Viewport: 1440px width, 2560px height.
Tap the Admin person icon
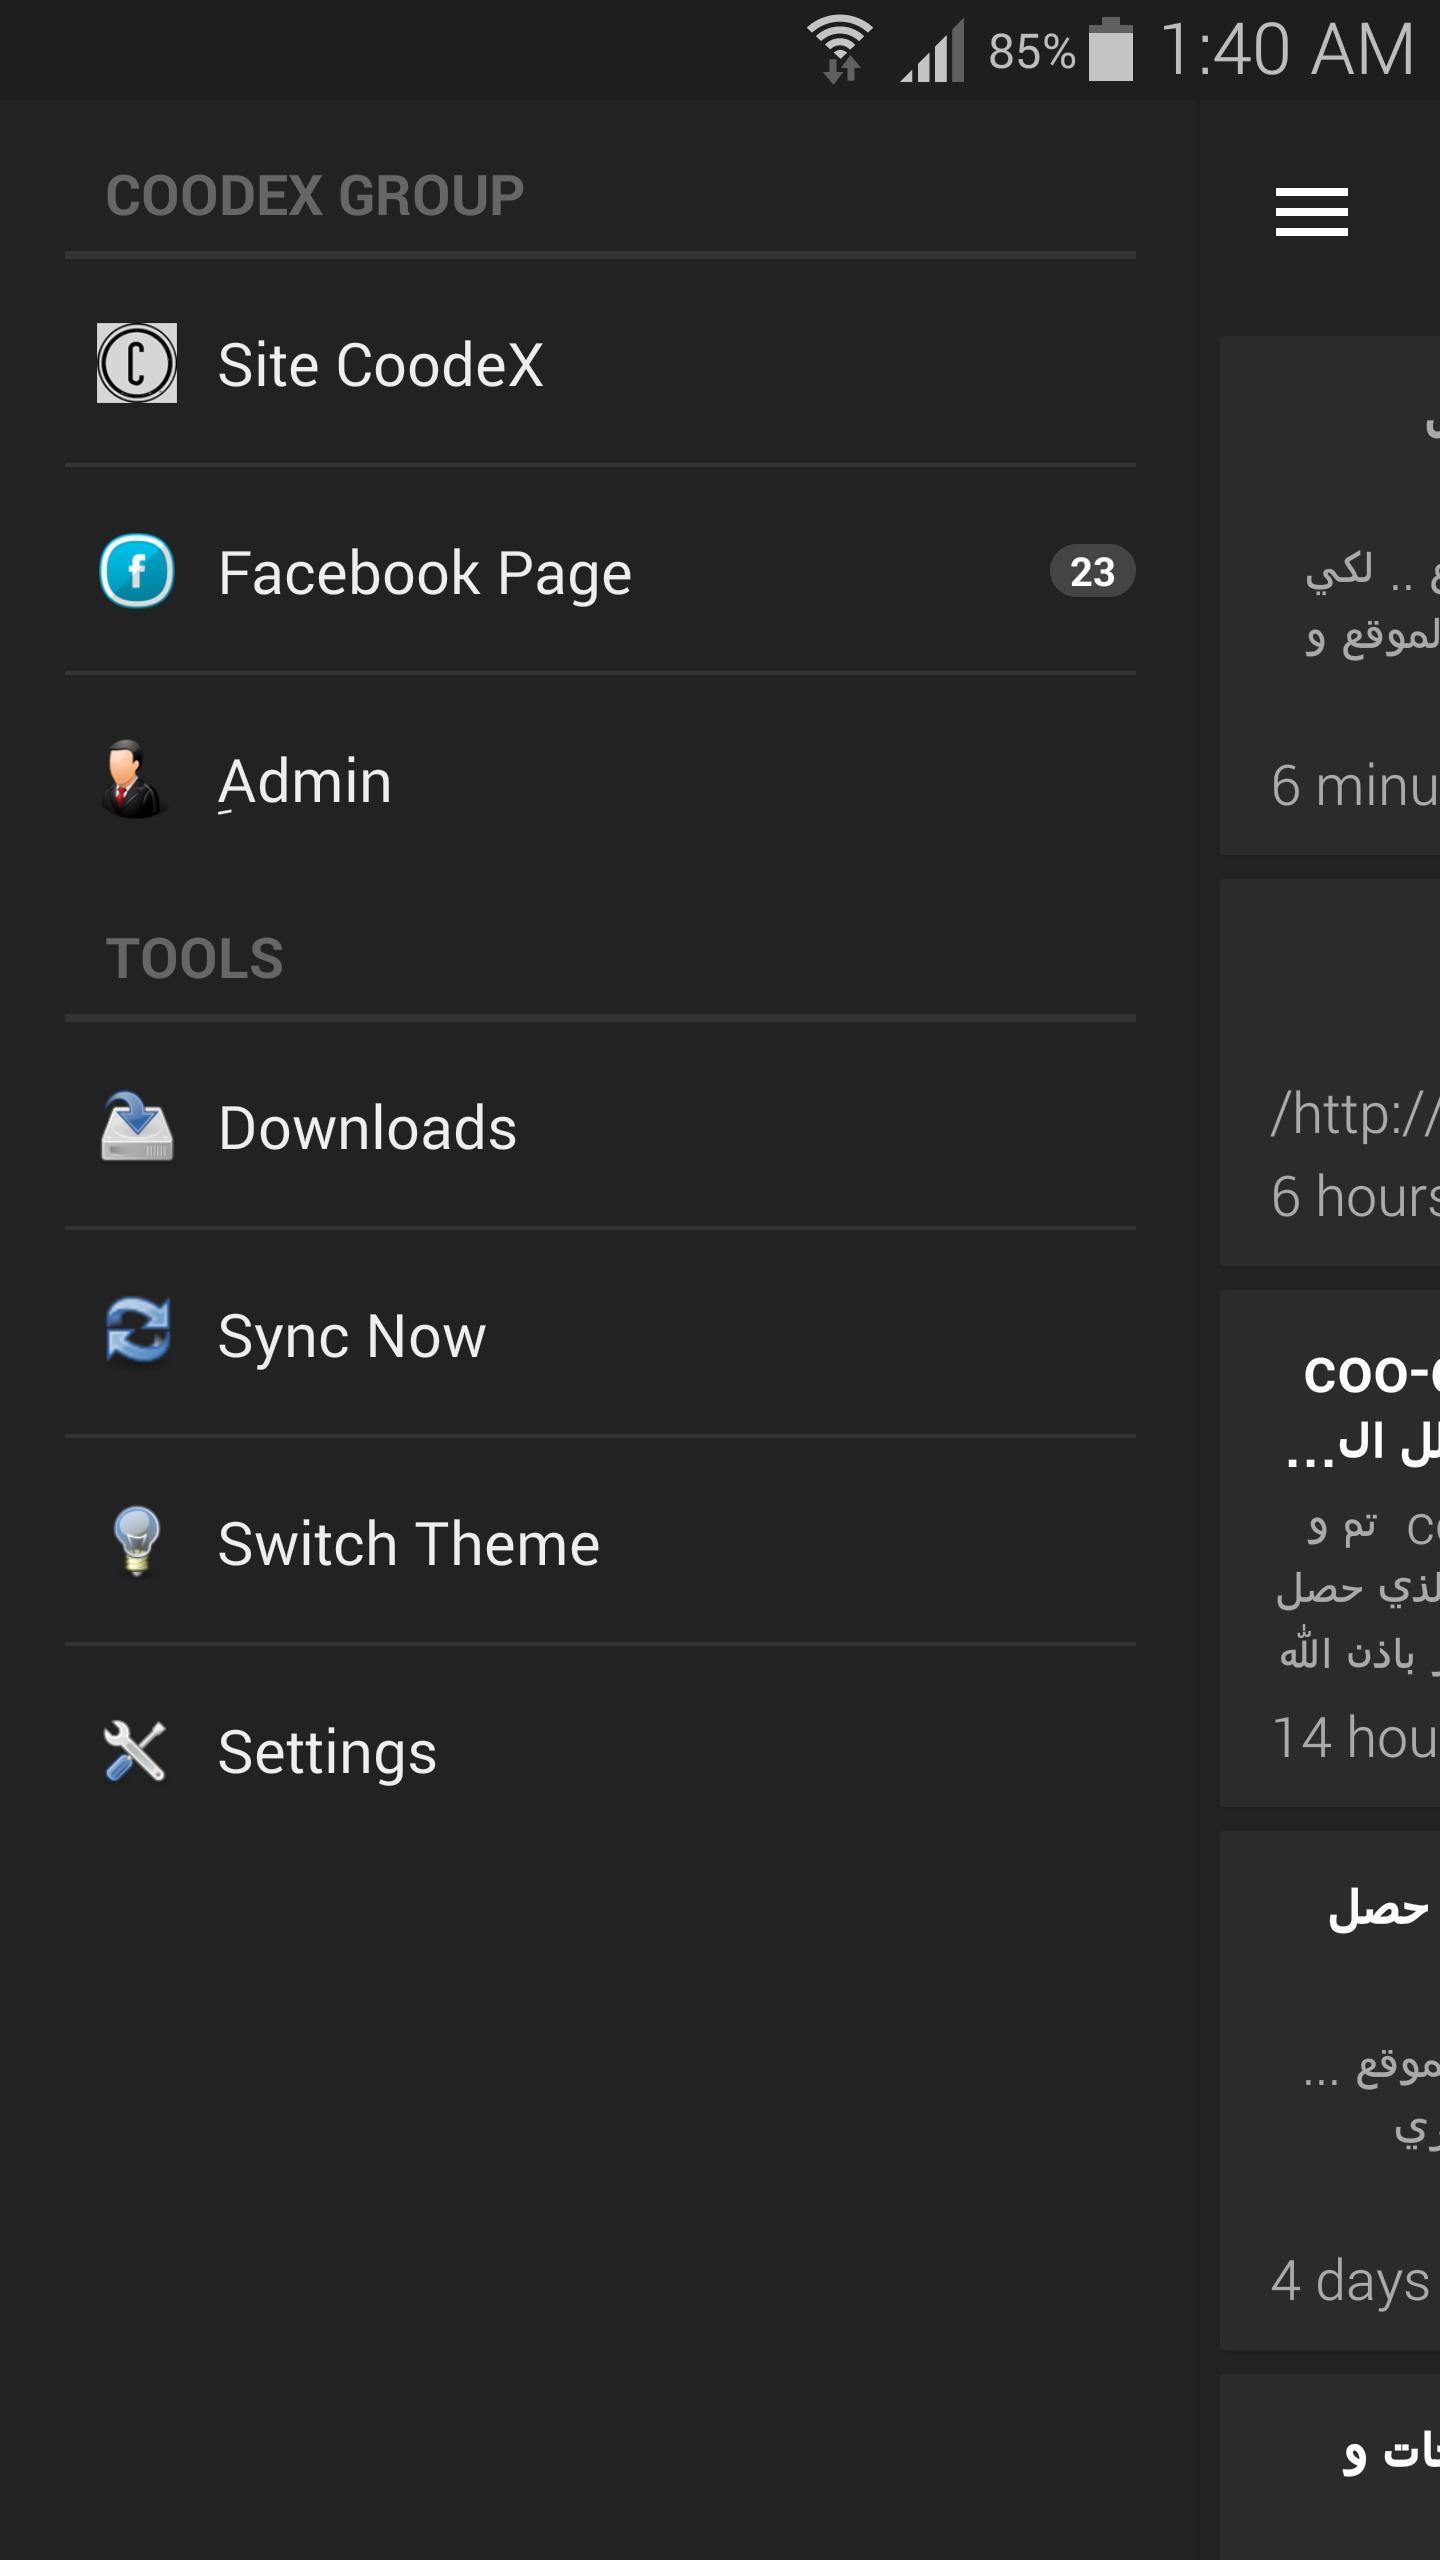133,780
